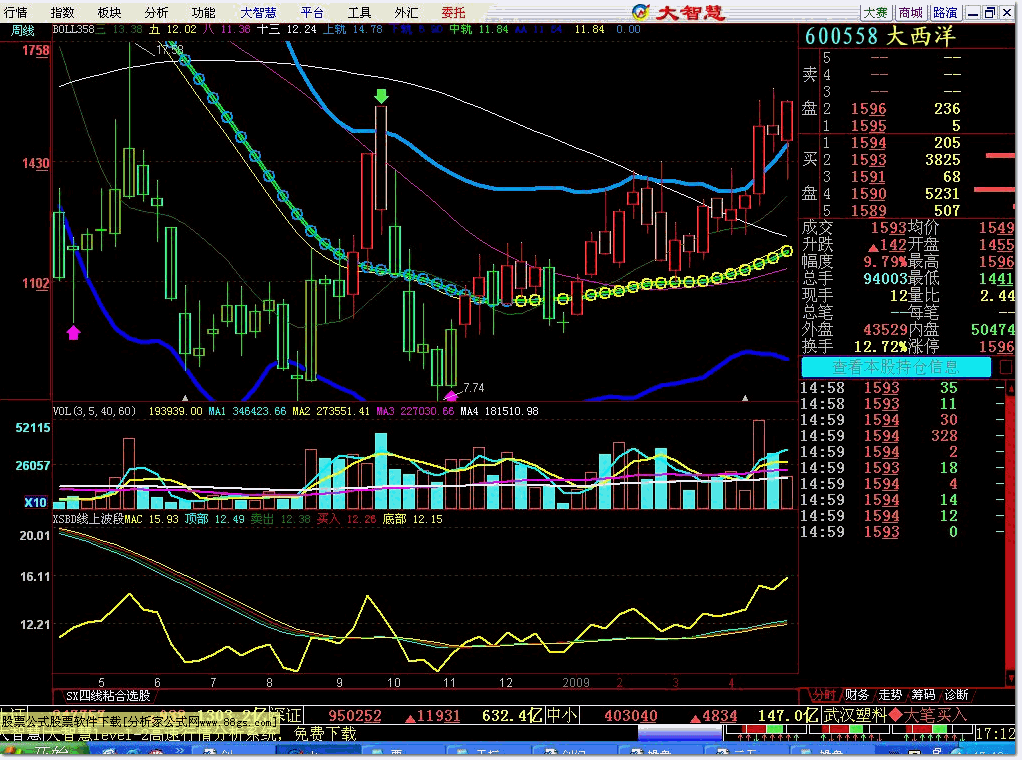This screenshot has width=1022, height=760.
Task: Click the 周线 weekly period label
Action: [x=23, y=30]
